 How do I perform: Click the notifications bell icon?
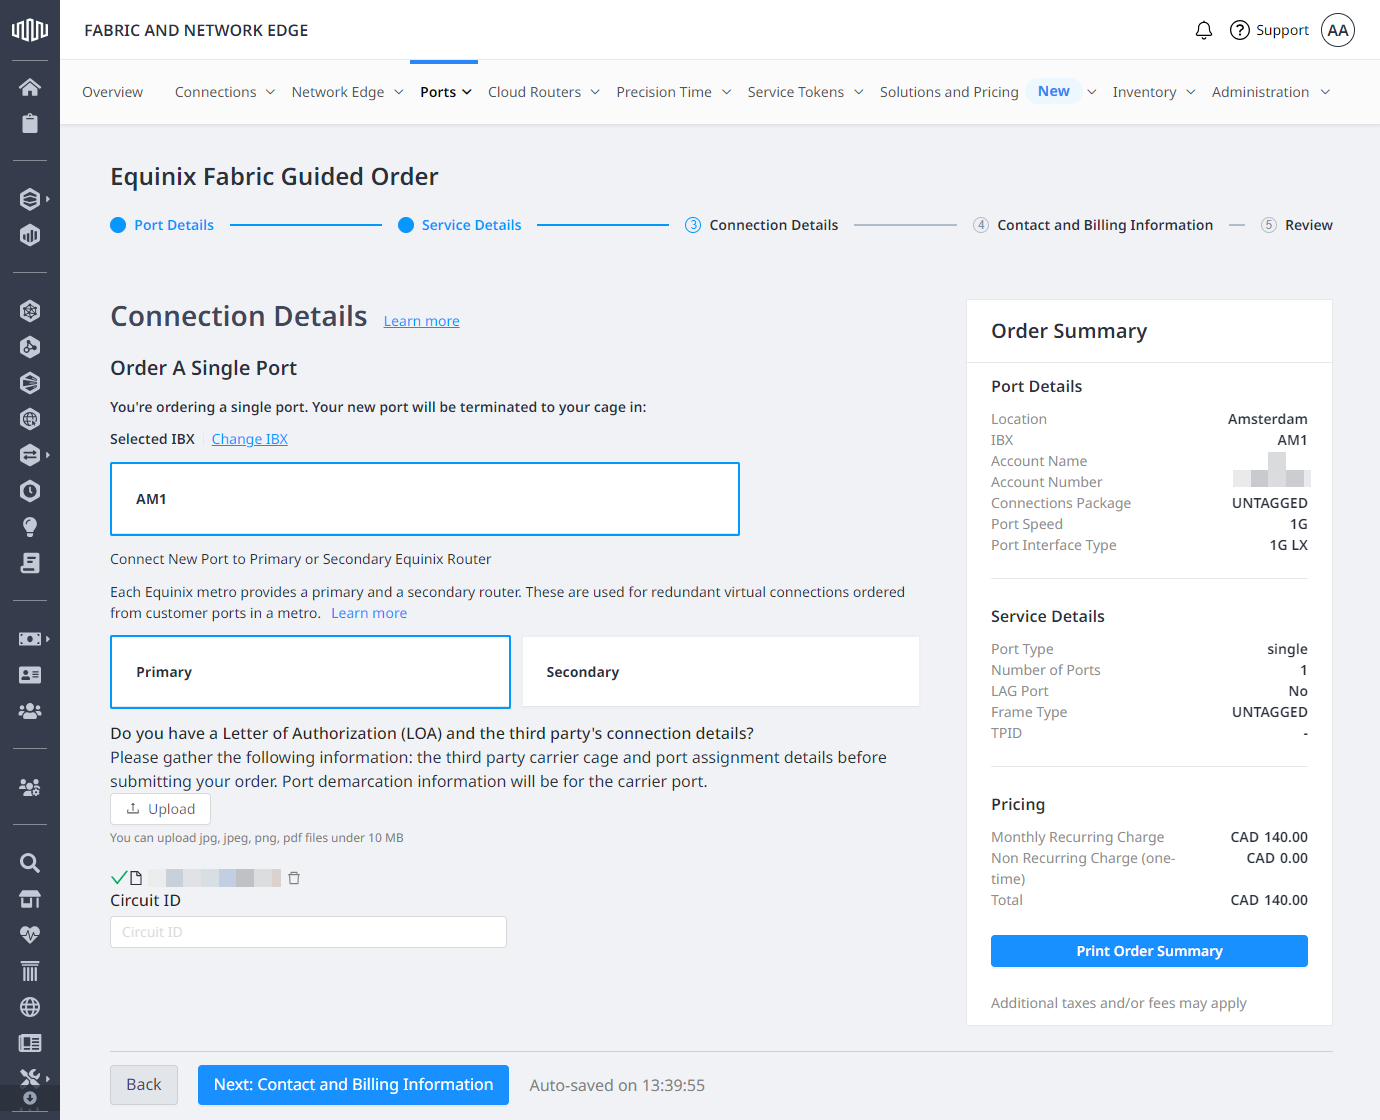1204,30
